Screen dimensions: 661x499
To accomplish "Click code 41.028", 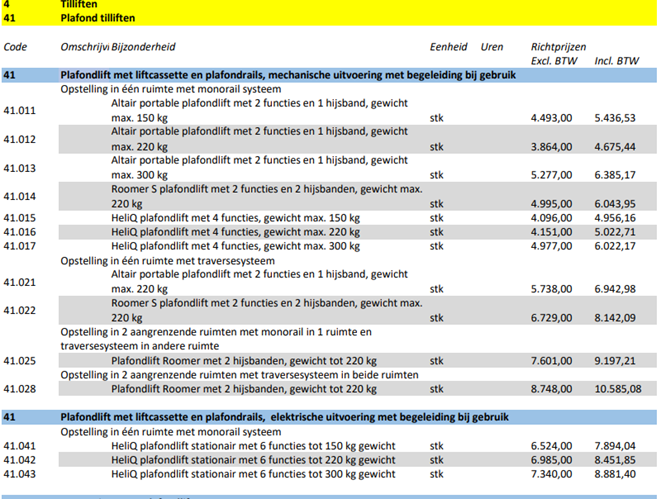I will 19,389.
